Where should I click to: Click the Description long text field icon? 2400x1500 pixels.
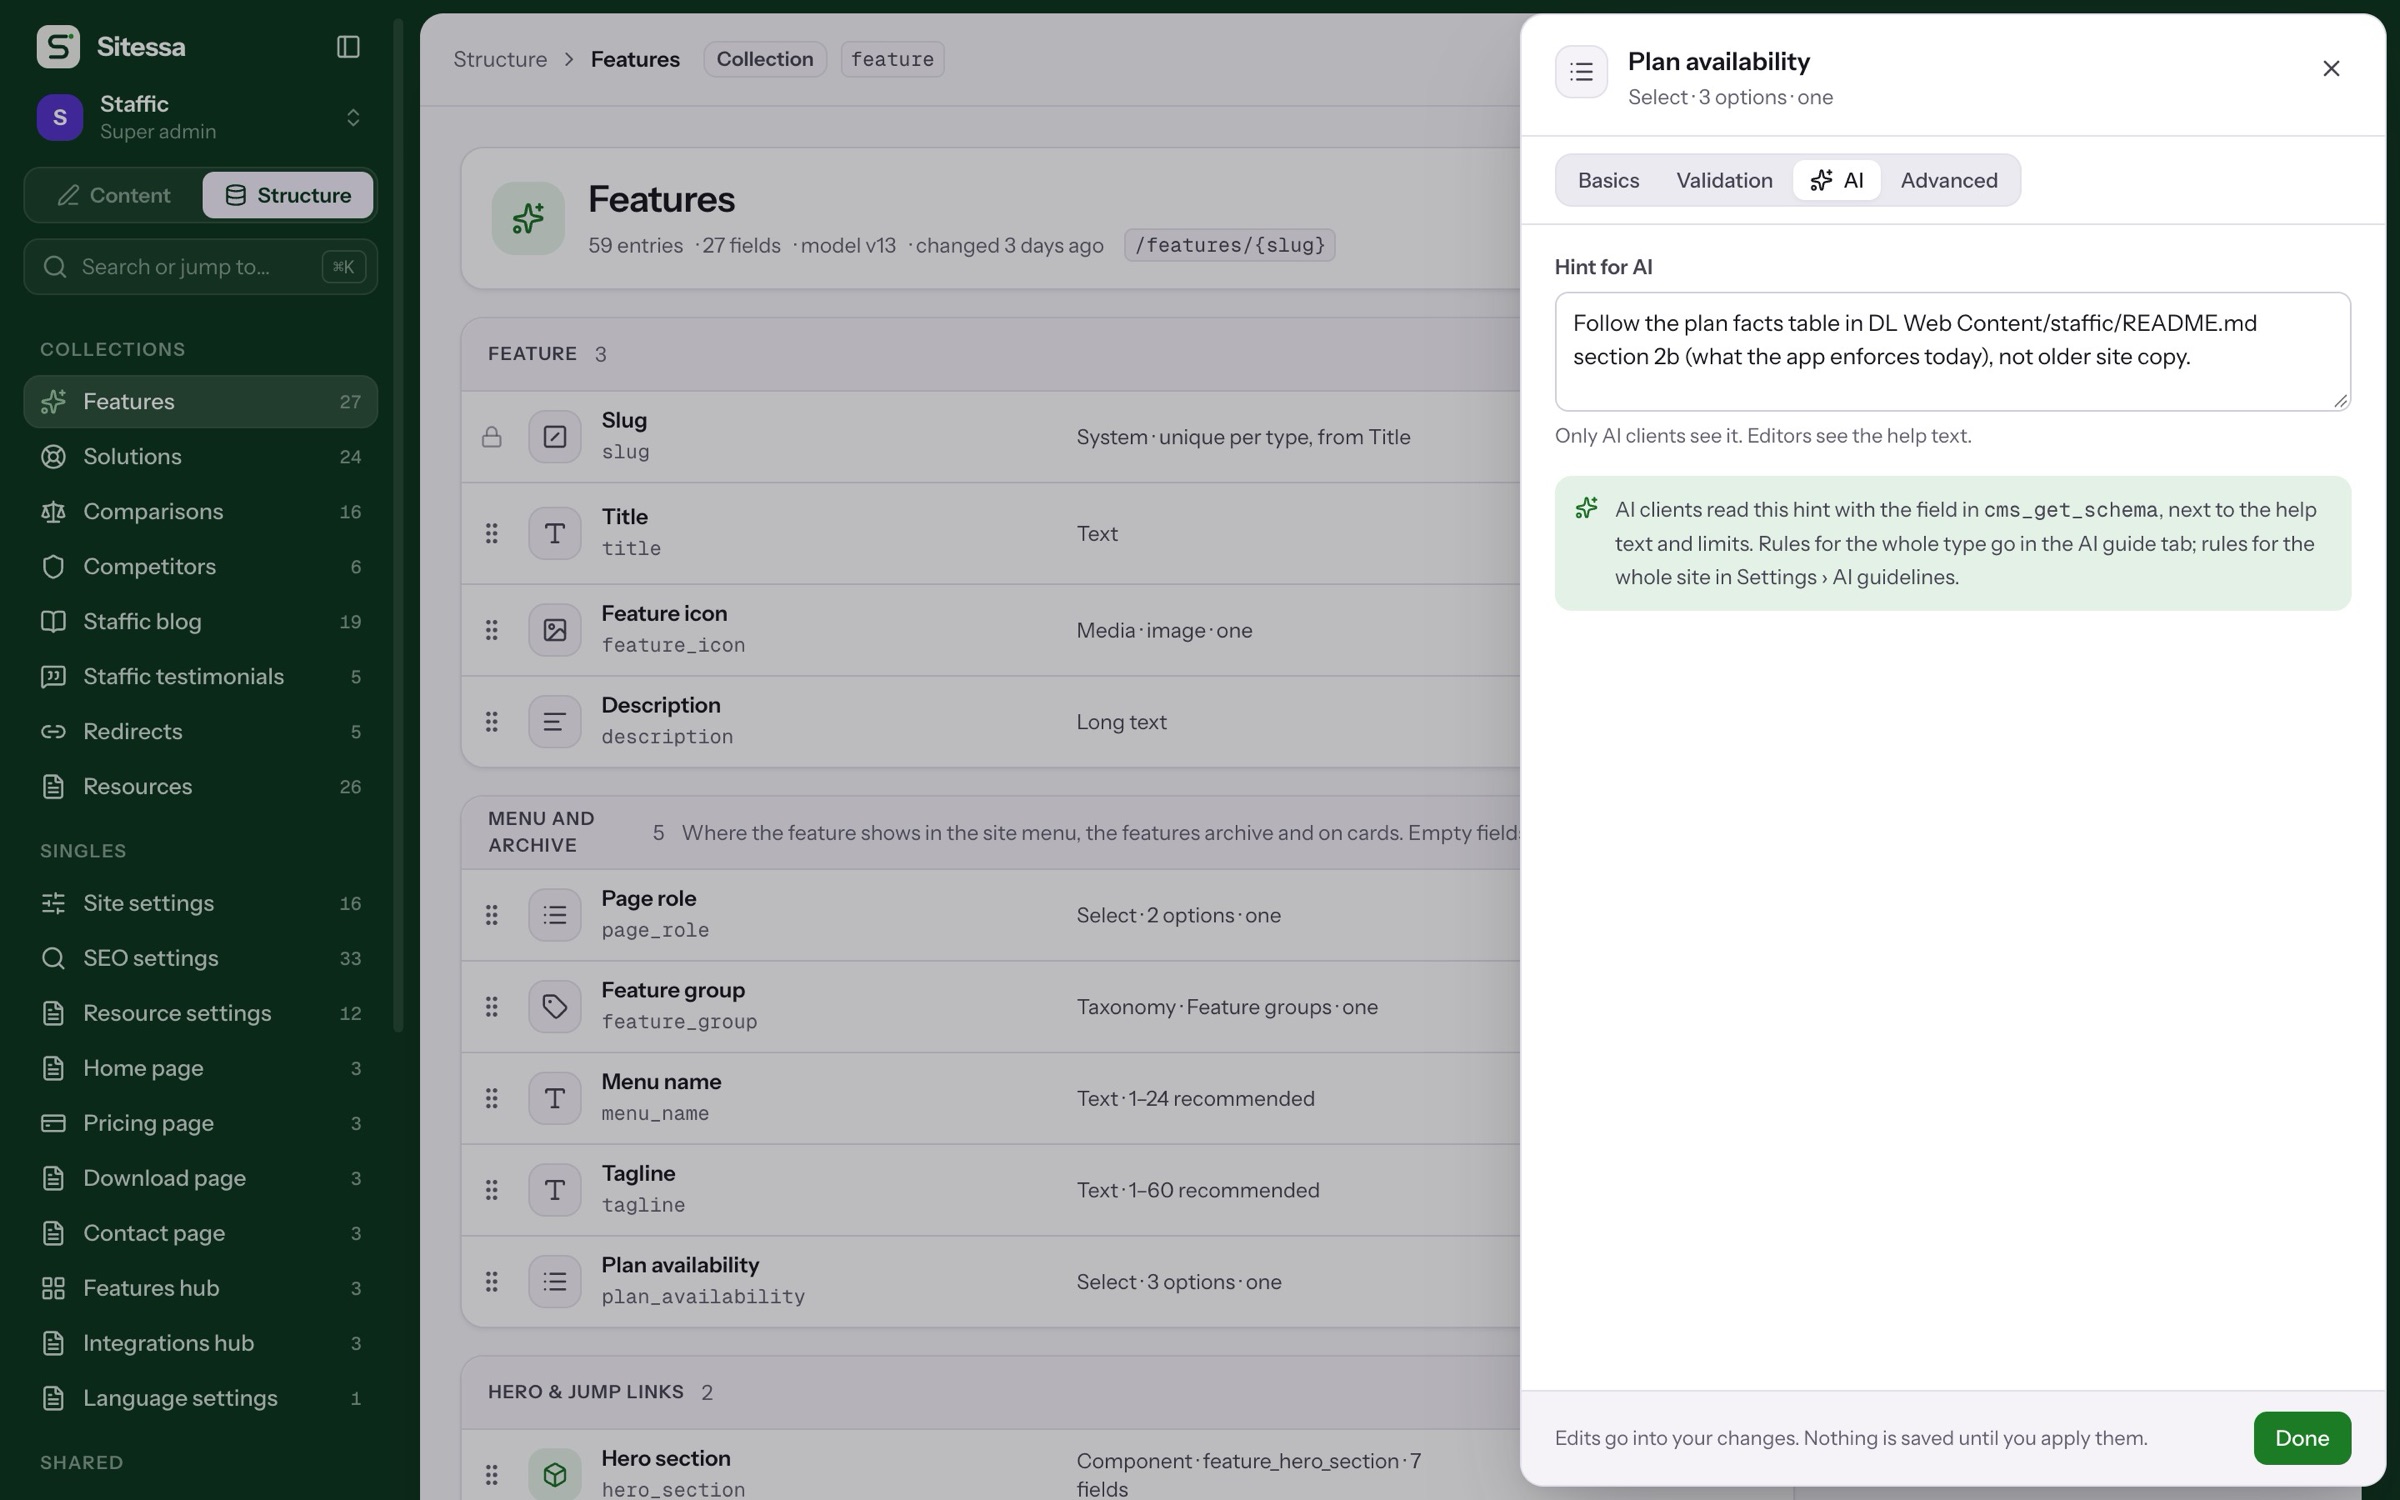[x=554, y=721]
